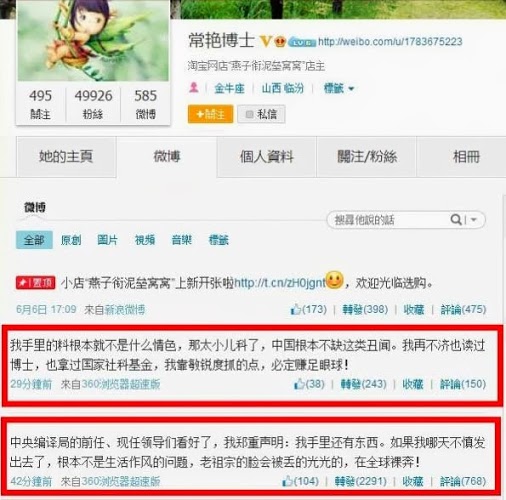Image resolution: width=506 pixels, height=500 pixels.
Task: Click the red 置顶 pinned badge
Action: point(36,283)
